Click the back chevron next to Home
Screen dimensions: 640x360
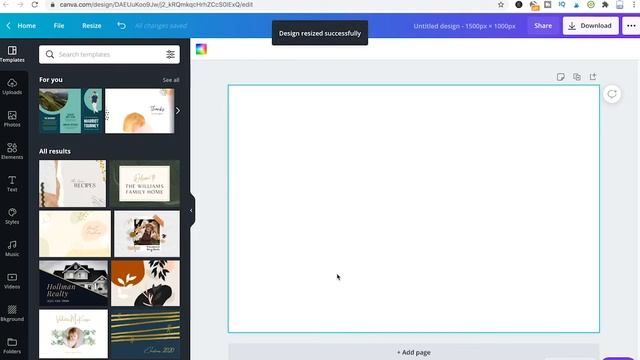click(x=9, y=26)
